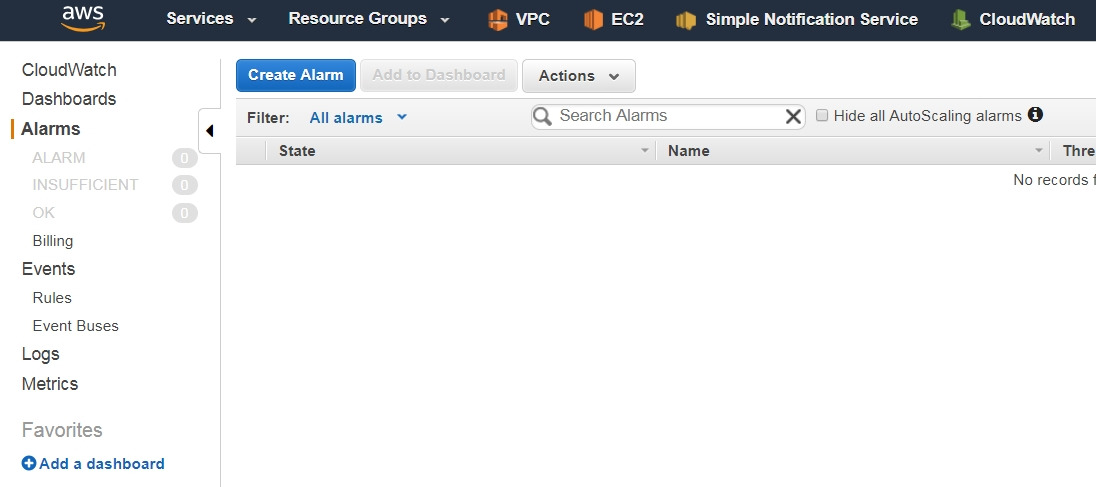Screen dimensions: 1096x487
Task: Click the magnifier icon in Search Alarms
Action: (542, 117)
